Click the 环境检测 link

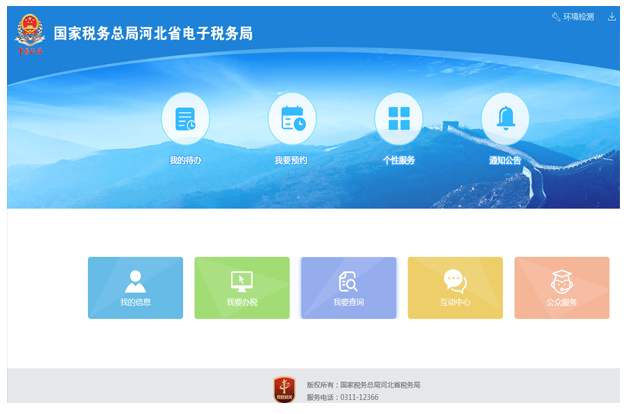[x=578, y=17]
